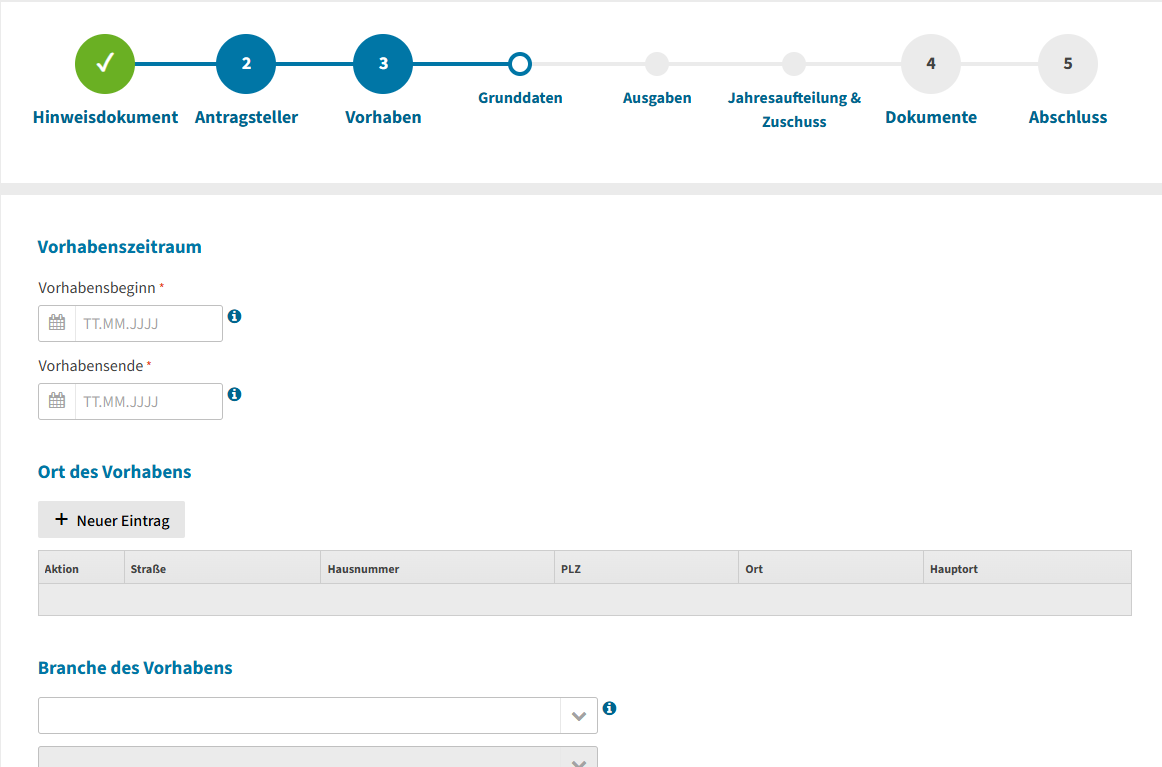Select the Ausgaben sub-step

tap(657, 64)
